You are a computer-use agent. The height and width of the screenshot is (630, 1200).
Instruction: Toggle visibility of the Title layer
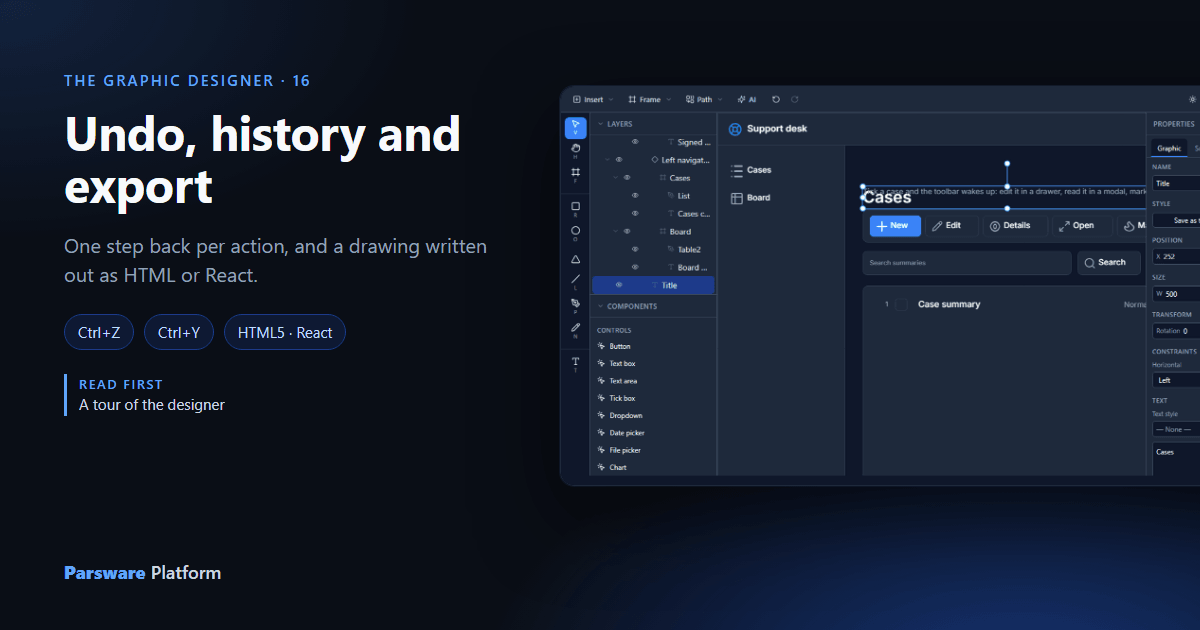coord(619,285)
